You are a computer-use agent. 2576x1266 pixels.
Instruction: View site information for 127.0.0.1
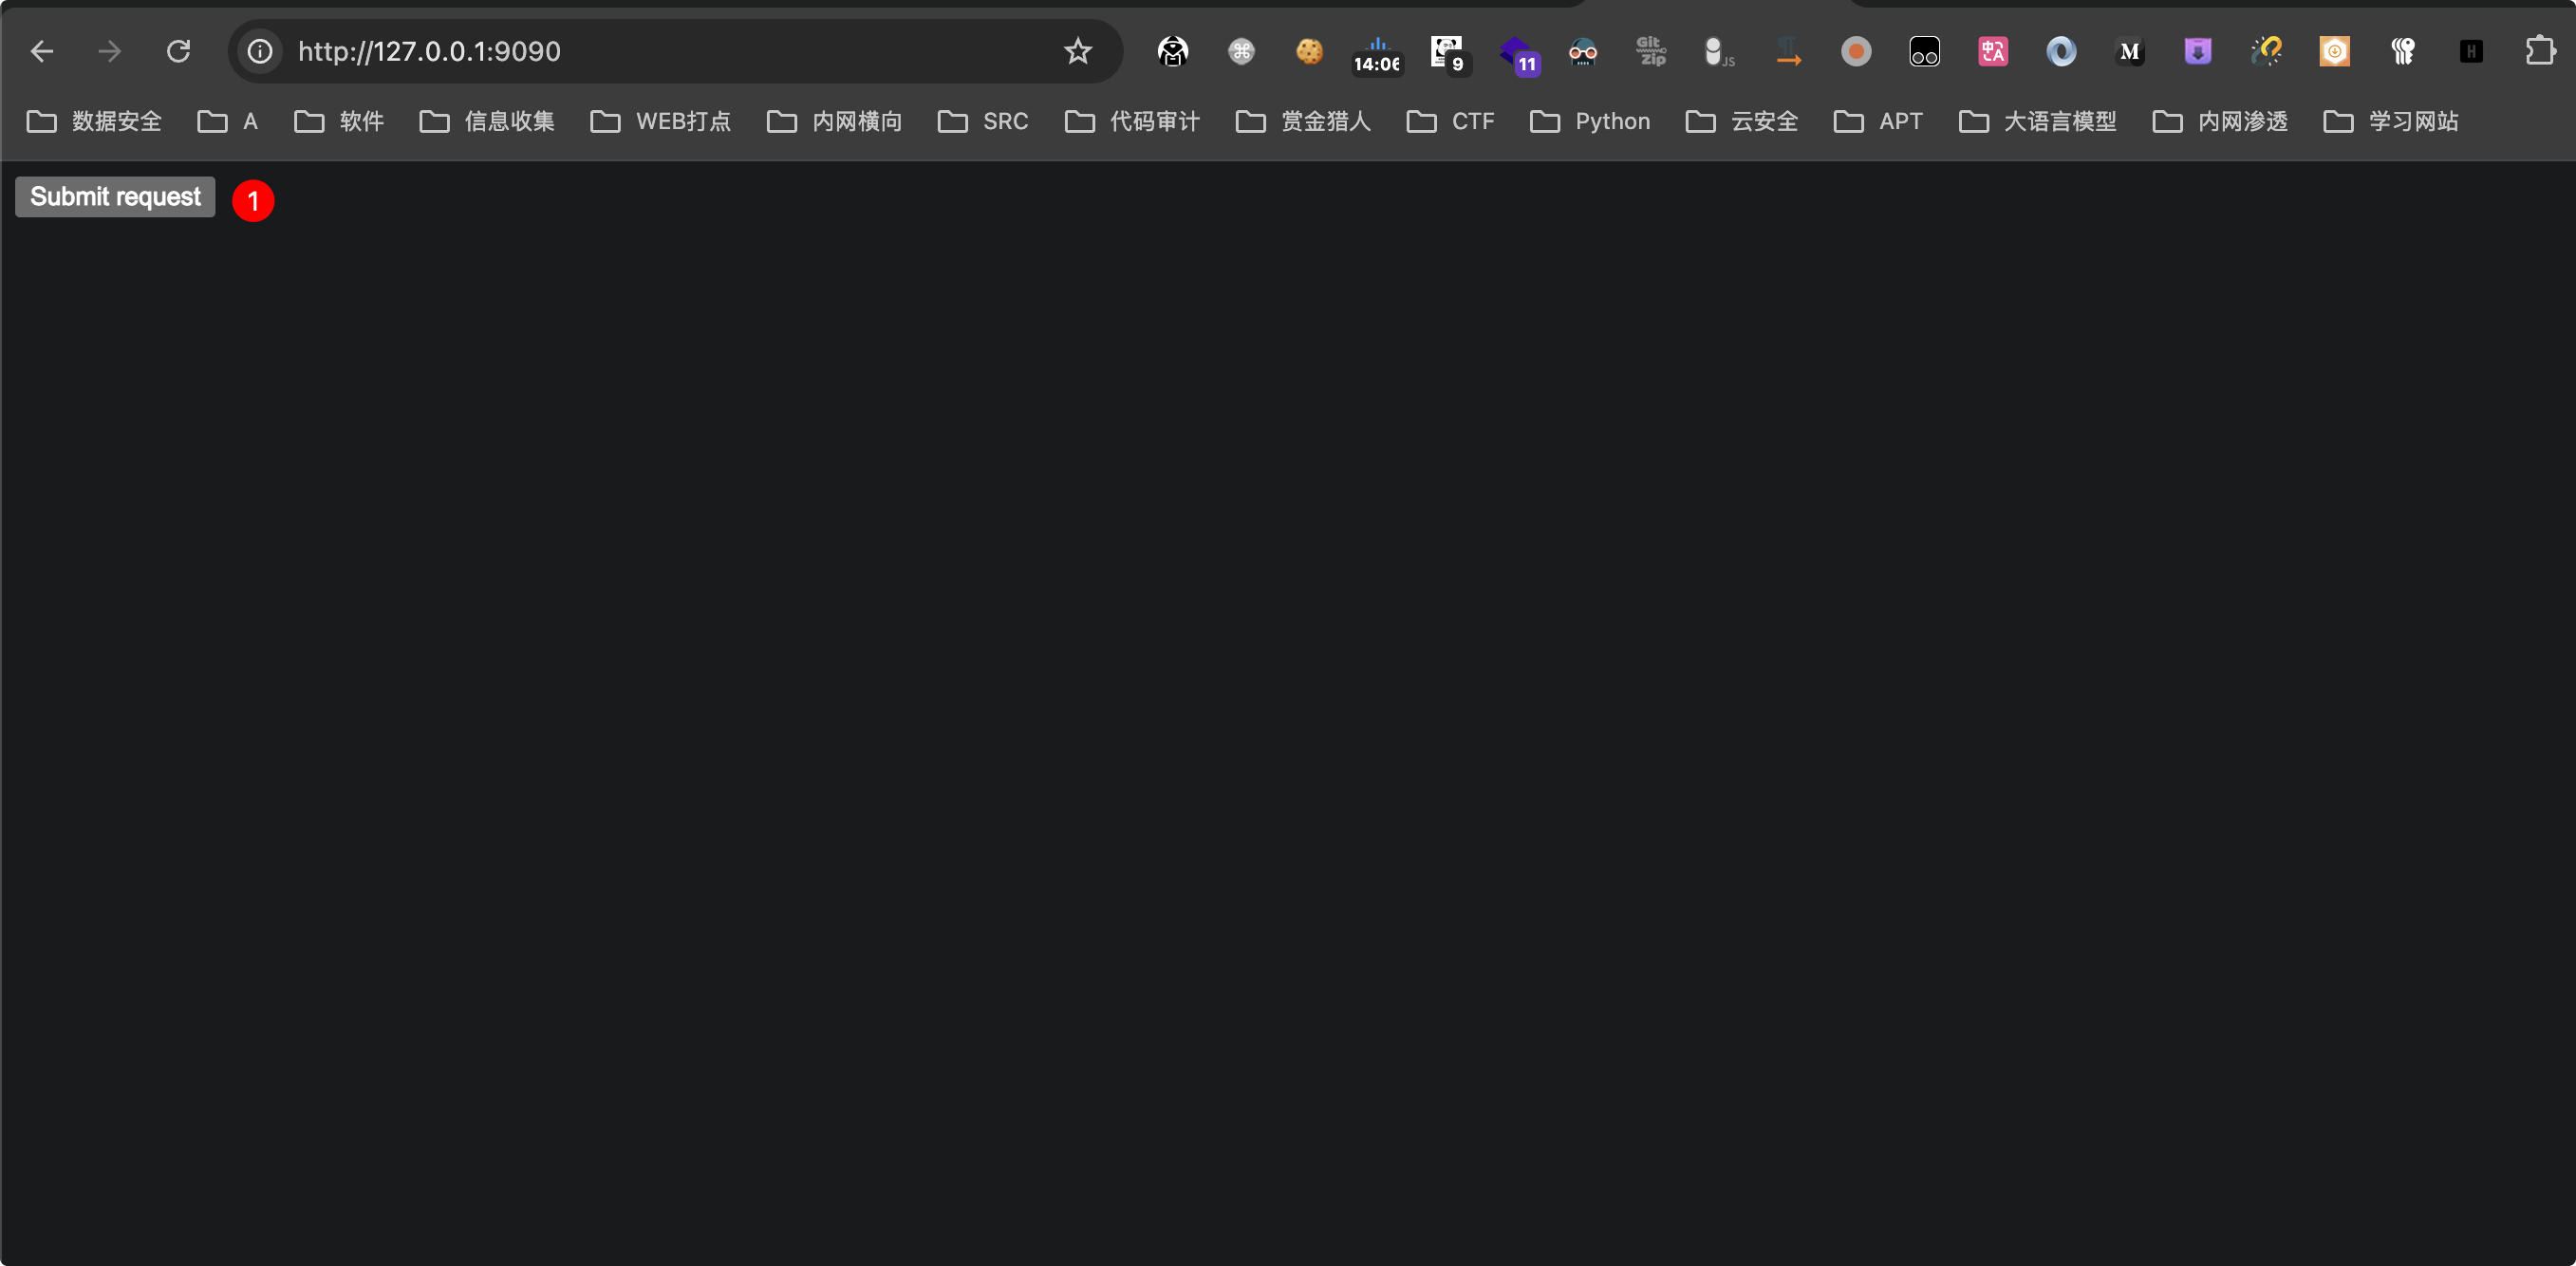coord(260,51)
